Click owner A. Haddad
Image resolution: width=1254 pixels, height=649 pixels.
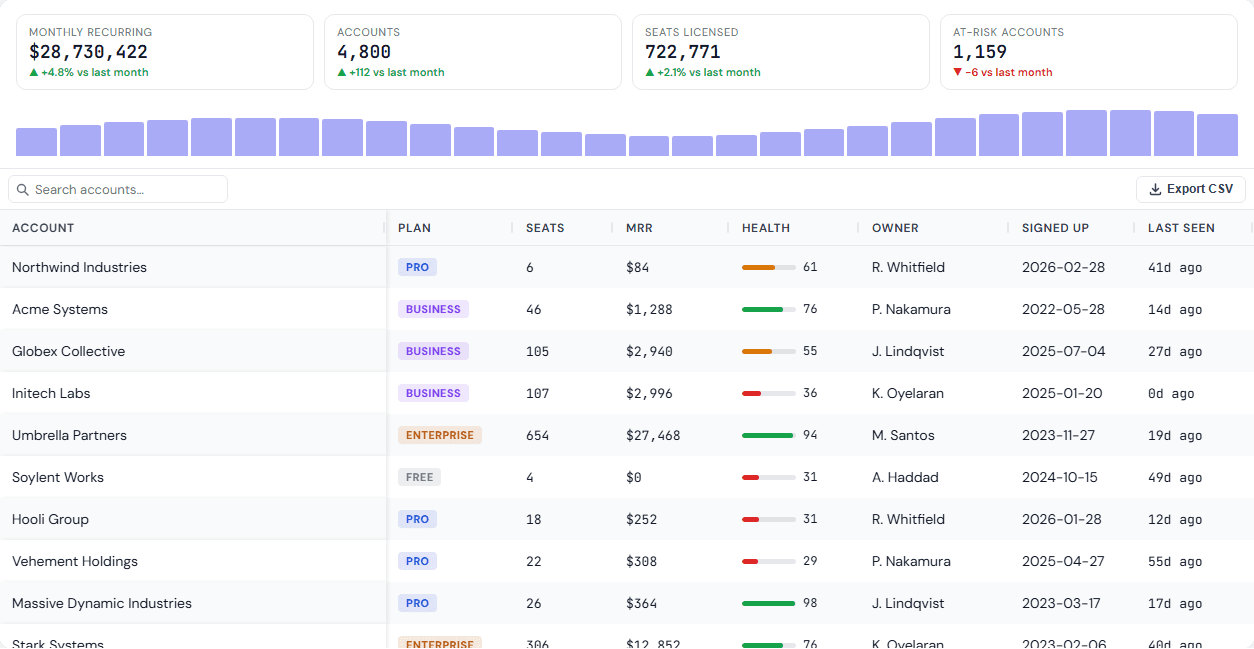pos(905,477)
